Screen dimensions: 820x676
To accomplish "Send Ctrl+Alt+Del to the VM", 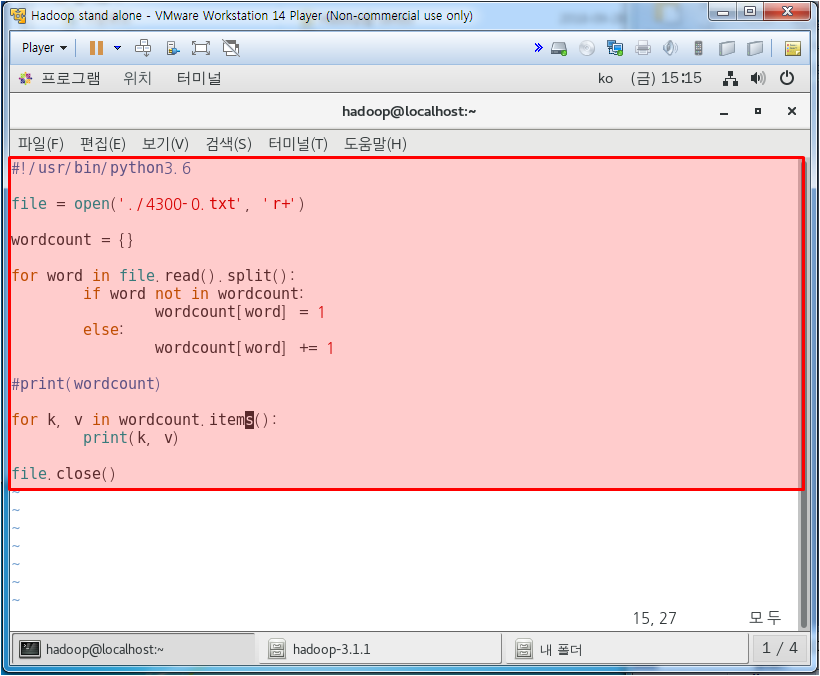I will click(x=143, y=48).
